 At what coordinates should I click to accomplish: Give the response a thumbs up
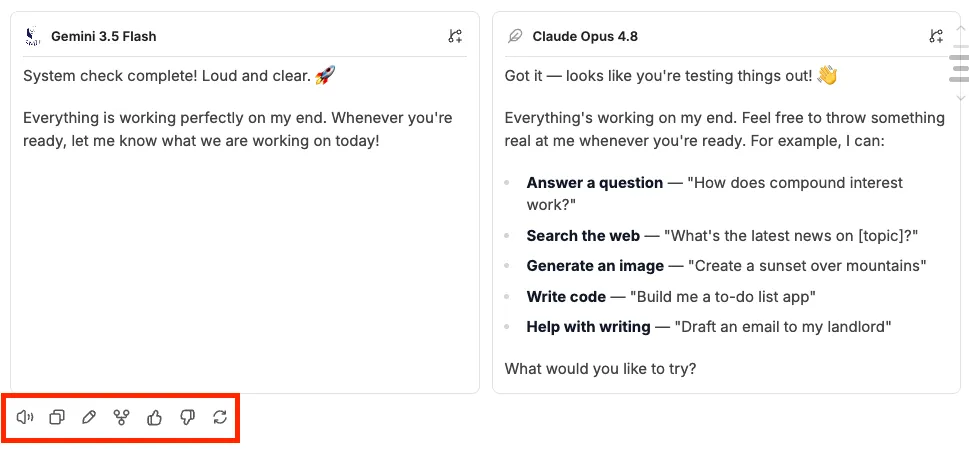pos(154,418)
